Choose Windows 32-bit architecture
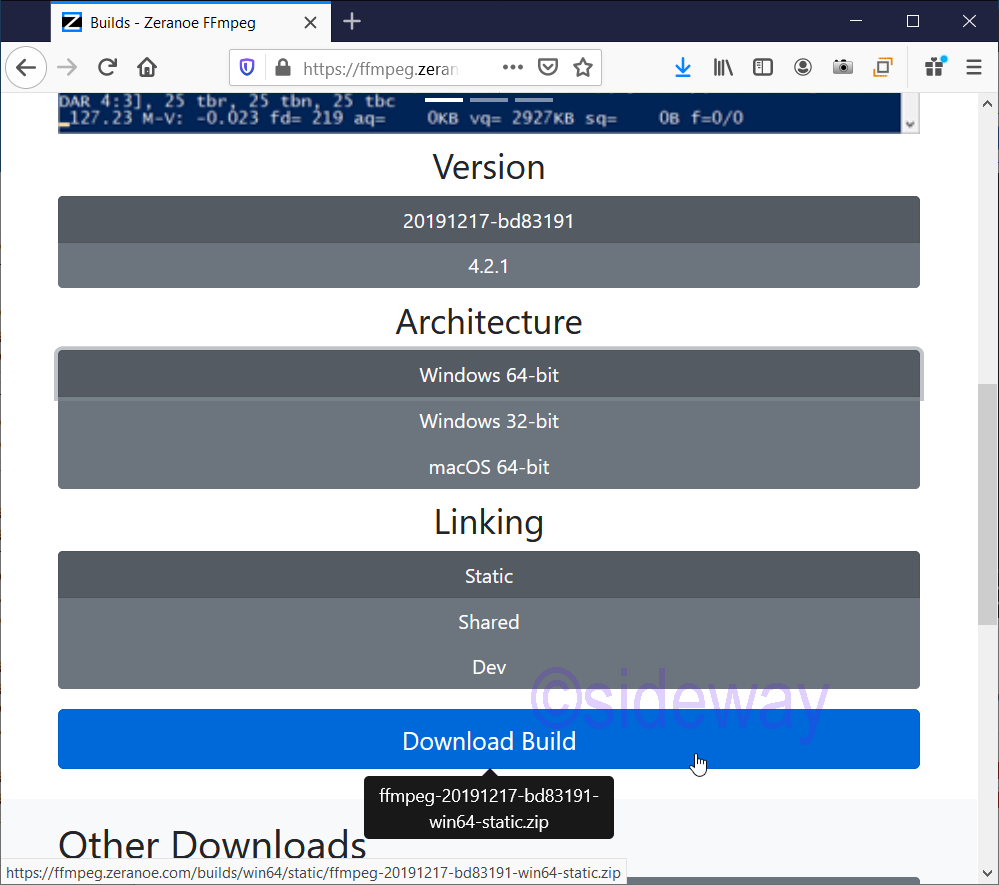 click(x=488, y=421)
